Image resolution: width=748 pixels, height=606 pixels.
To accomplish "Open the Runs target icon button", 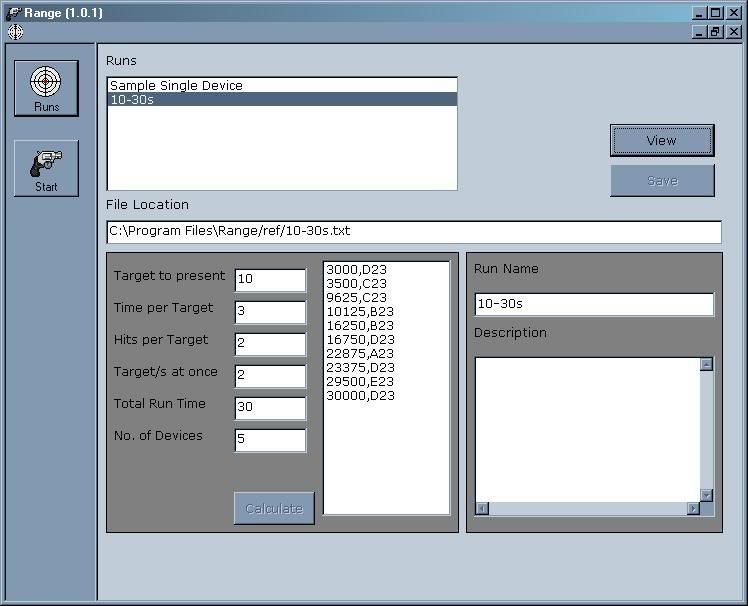I will tap(46, 87).
